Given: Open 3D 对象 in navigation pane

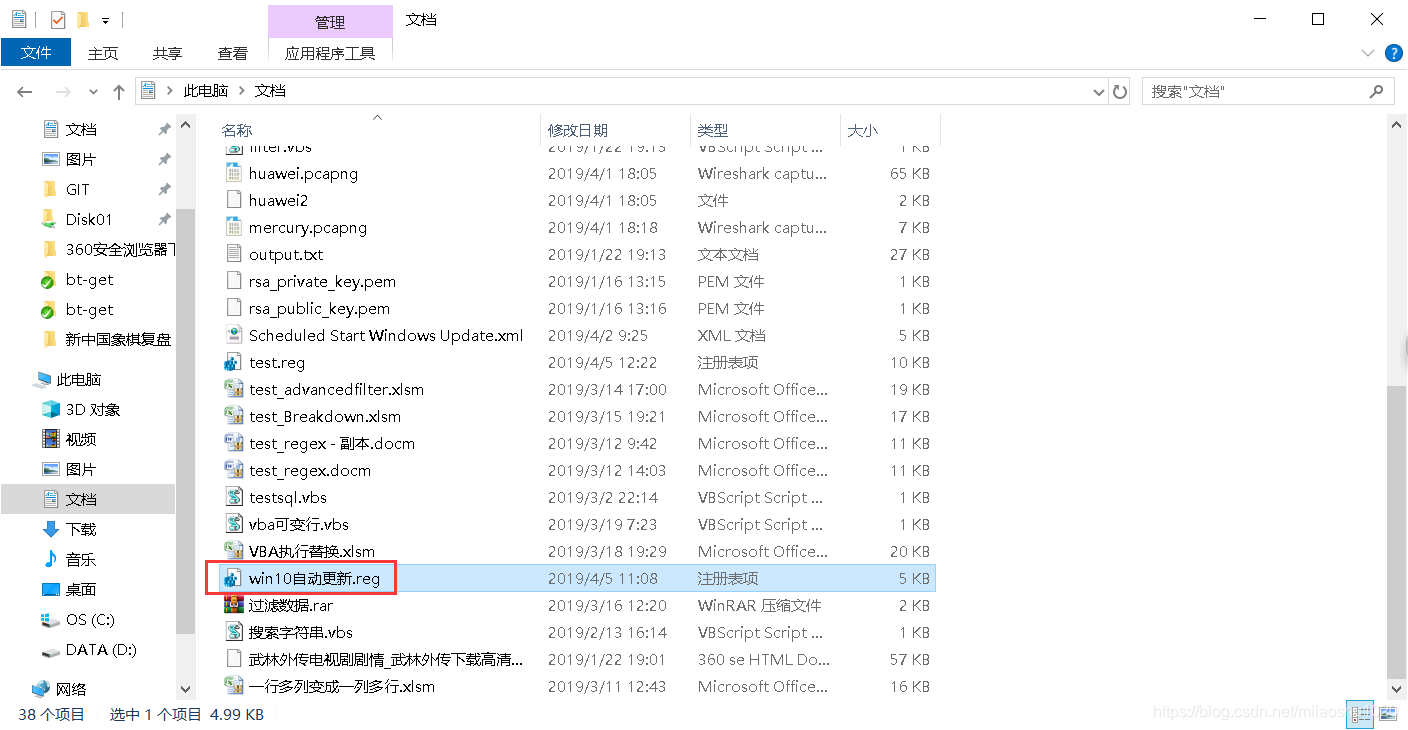Looking at the screenshot, I should (x=93, y=409).
